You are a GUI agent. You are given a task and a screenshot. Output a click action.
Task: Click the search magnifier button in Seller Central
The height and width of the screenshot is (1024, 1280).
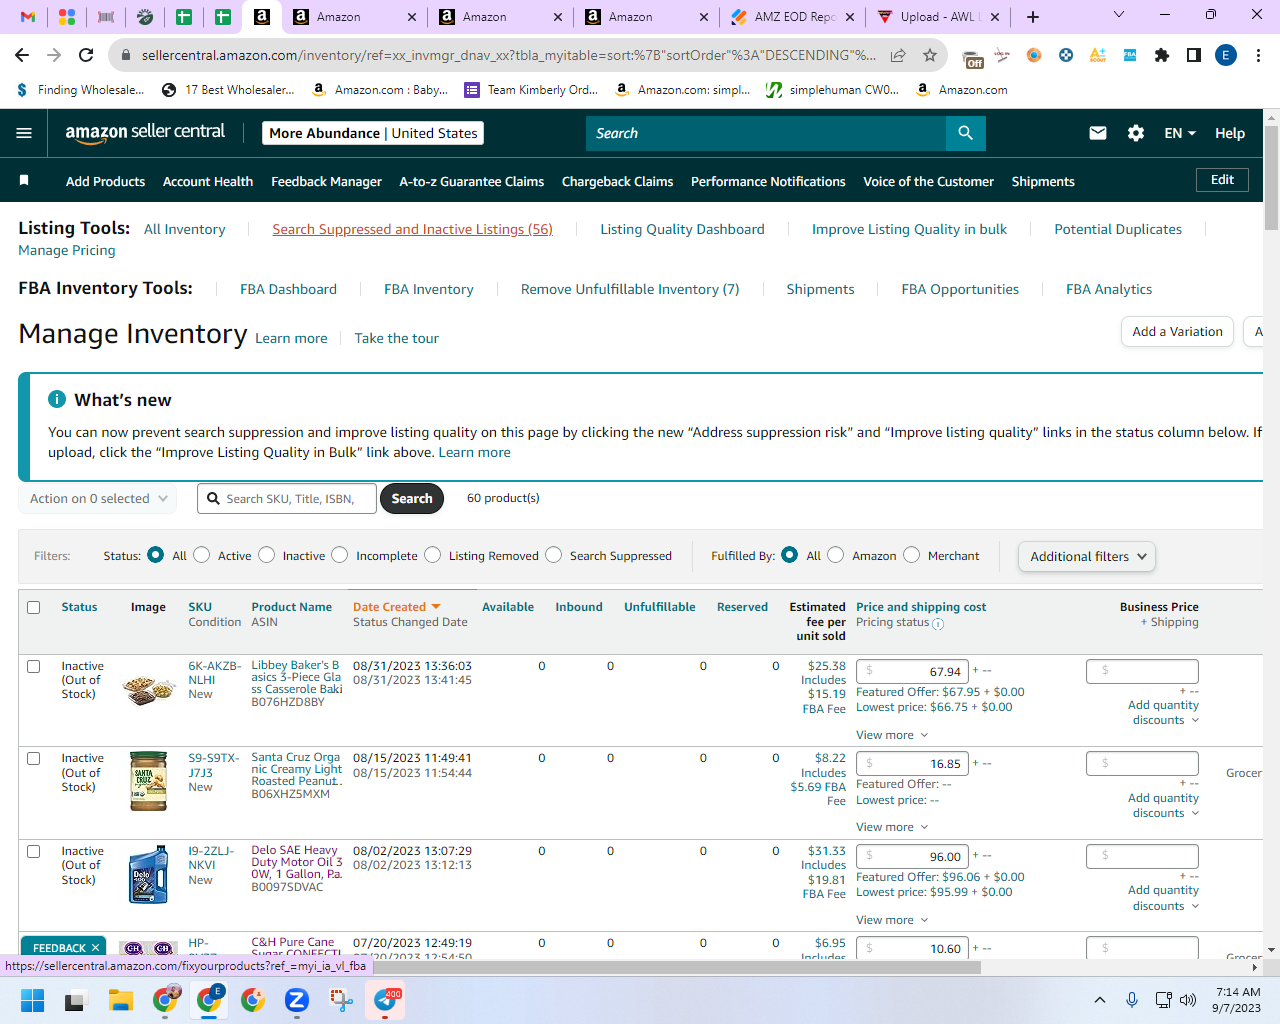click(965, 133)
